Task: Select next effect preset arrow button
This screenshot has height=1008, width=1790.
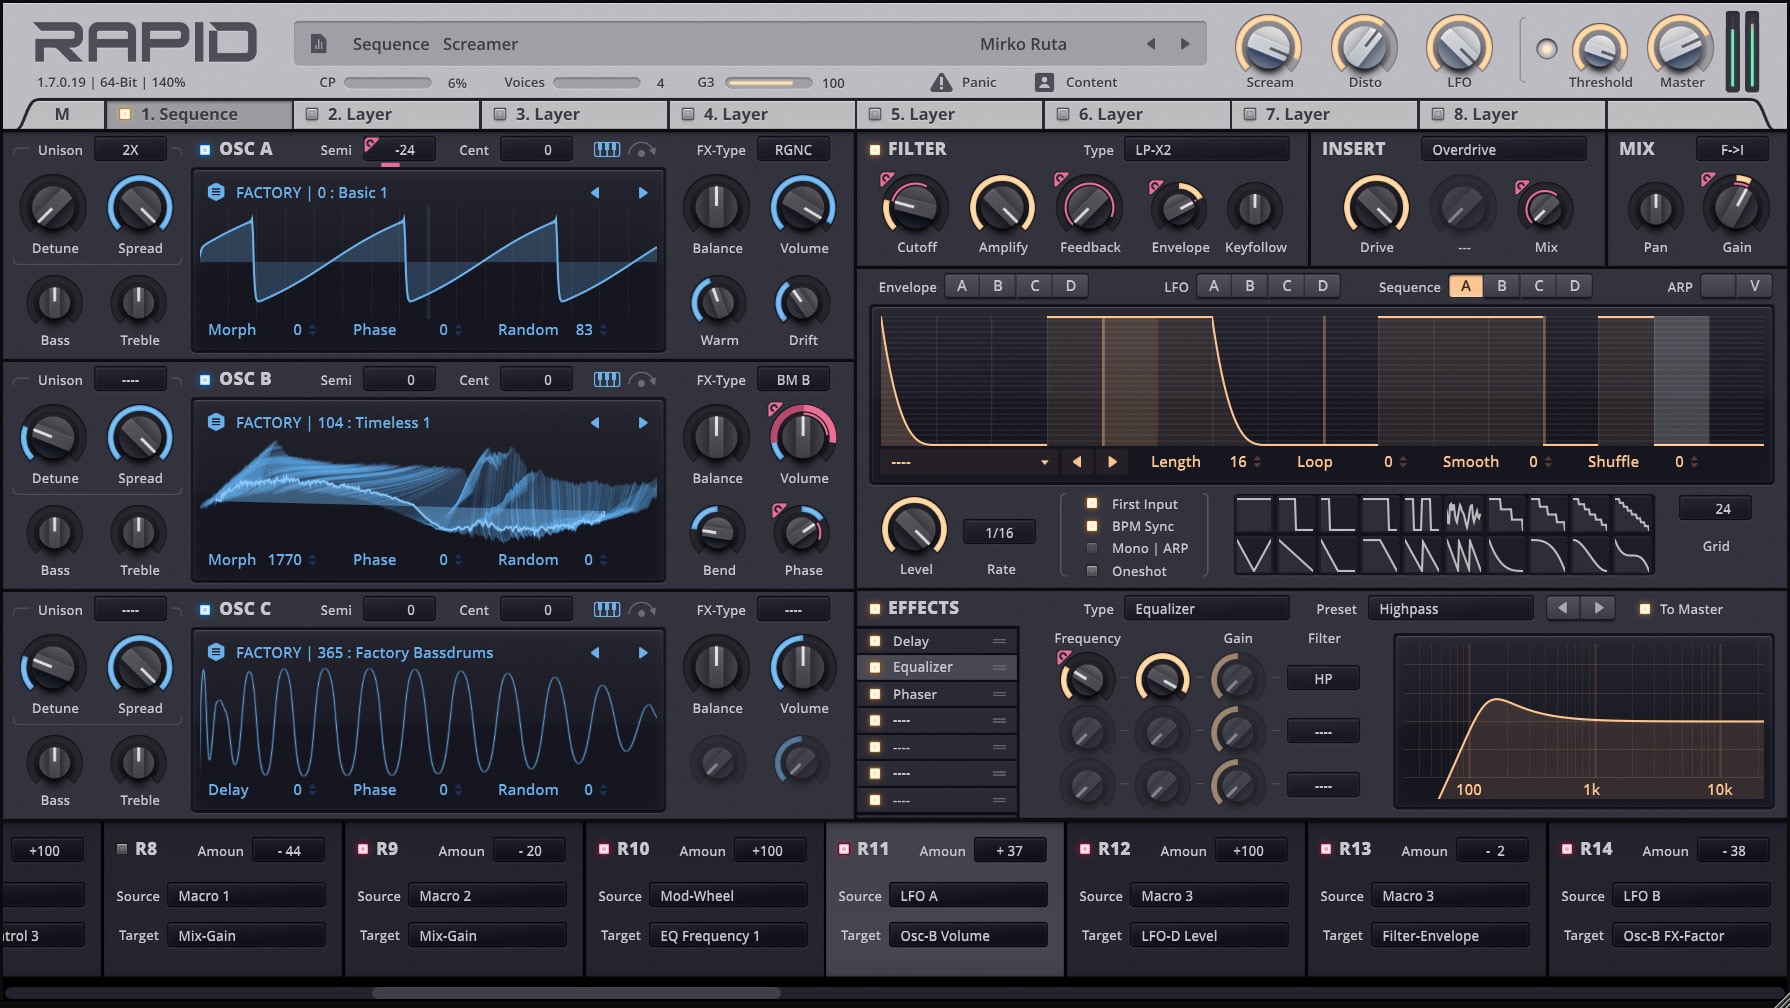Action: pos(1598,608)
